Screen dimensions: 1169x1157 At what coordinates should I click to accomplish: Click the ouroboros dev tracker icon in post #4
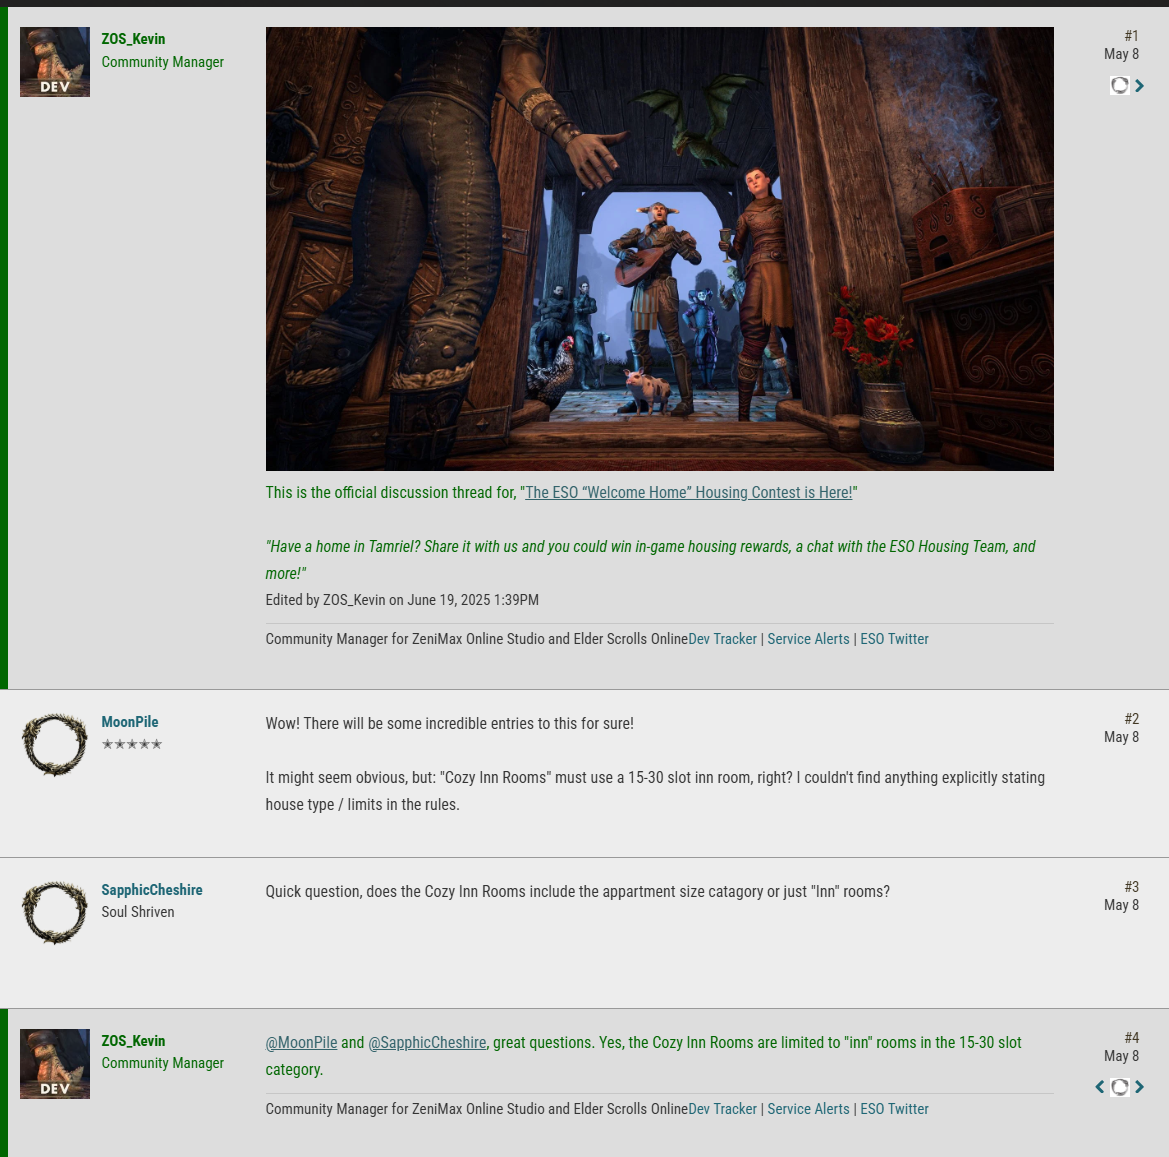1119,1087
